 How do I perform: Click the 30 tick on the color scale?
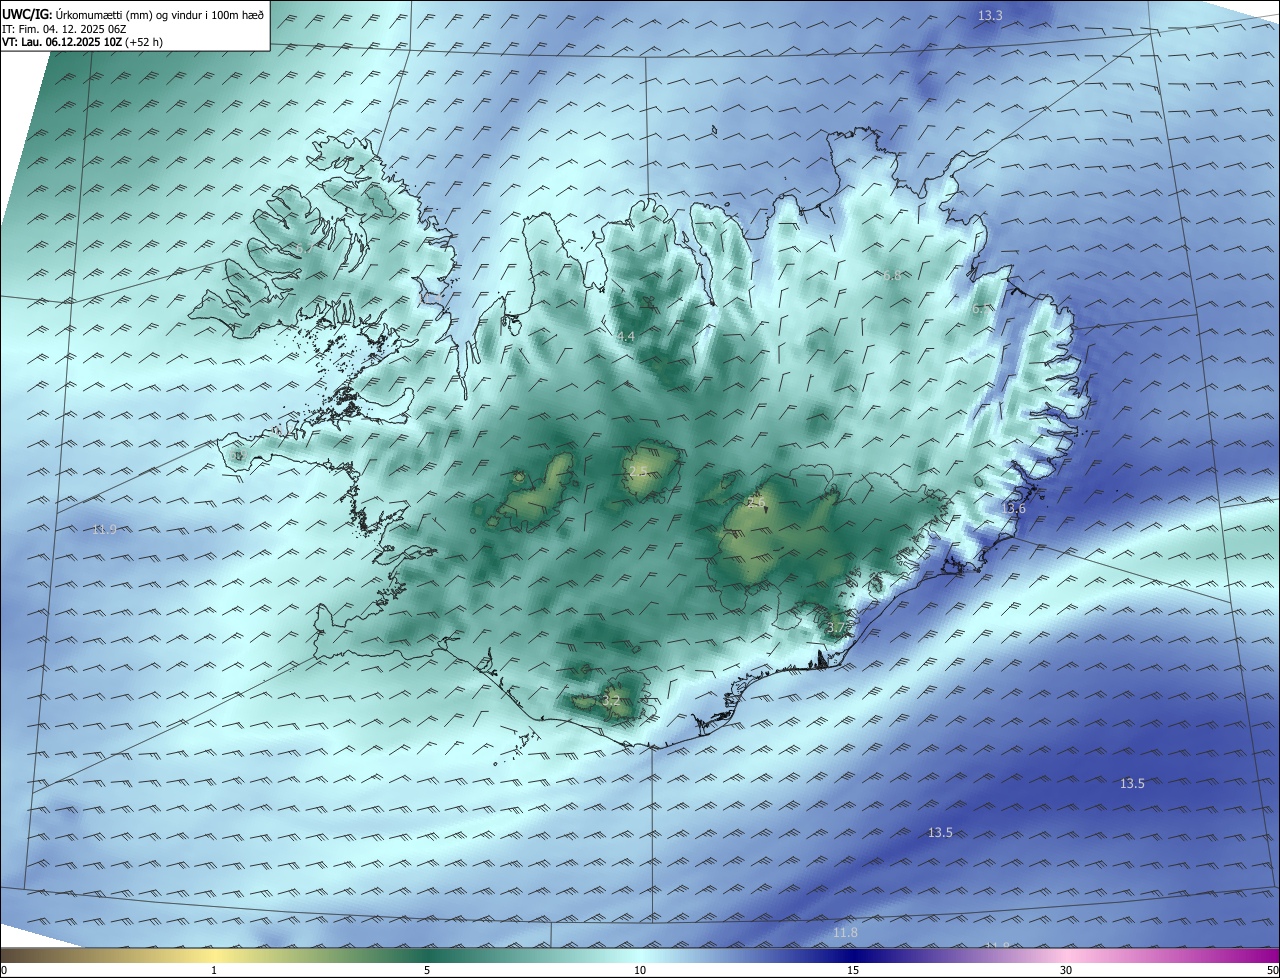point(1066,970)
